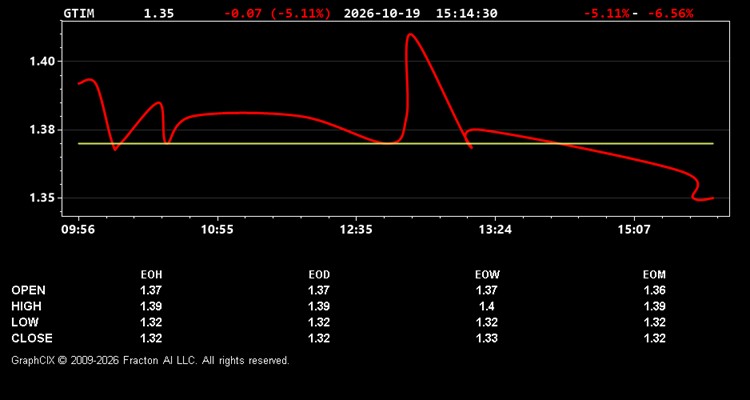Click the EOD LOW value 1.32
This screenshot has height=400, width=750.
(319, 322)
